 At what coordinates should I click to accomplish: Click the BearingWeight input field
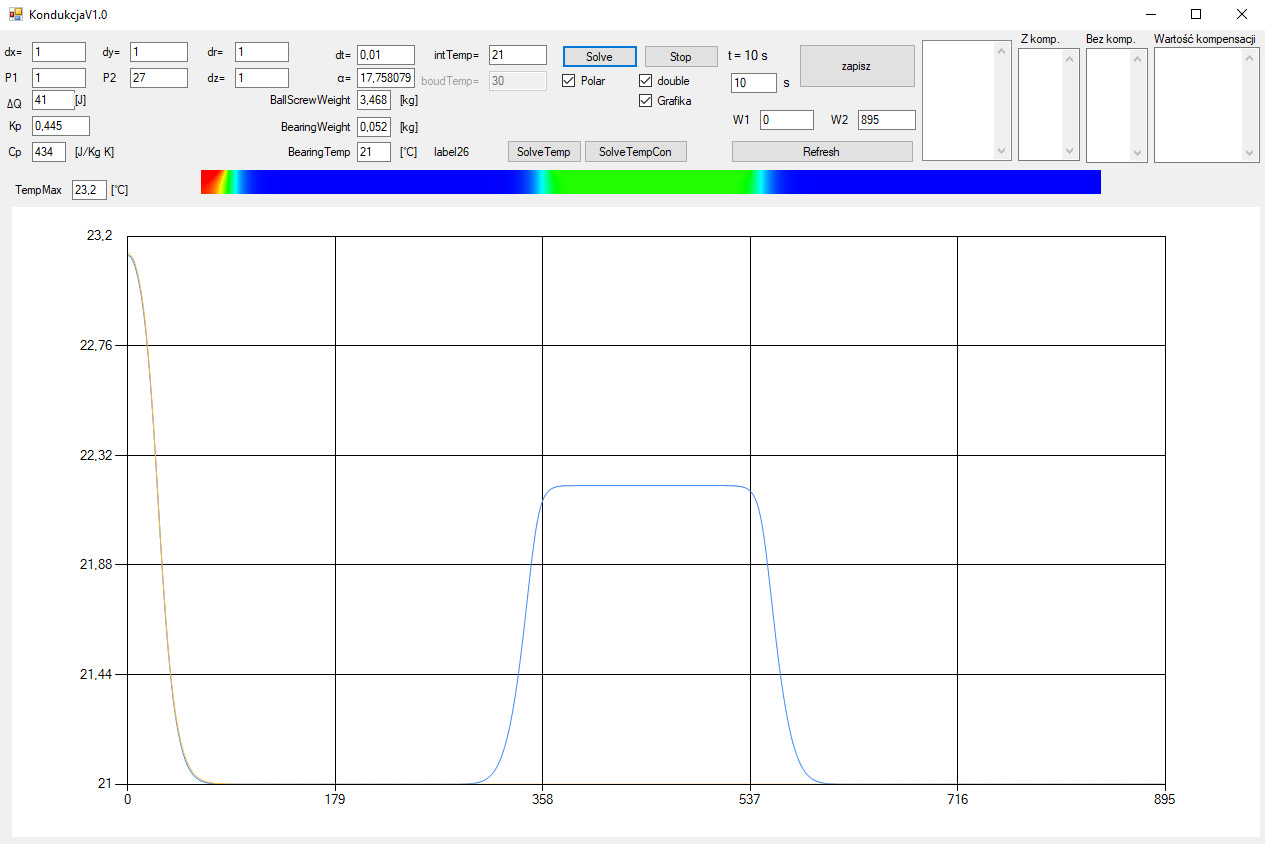374,127
